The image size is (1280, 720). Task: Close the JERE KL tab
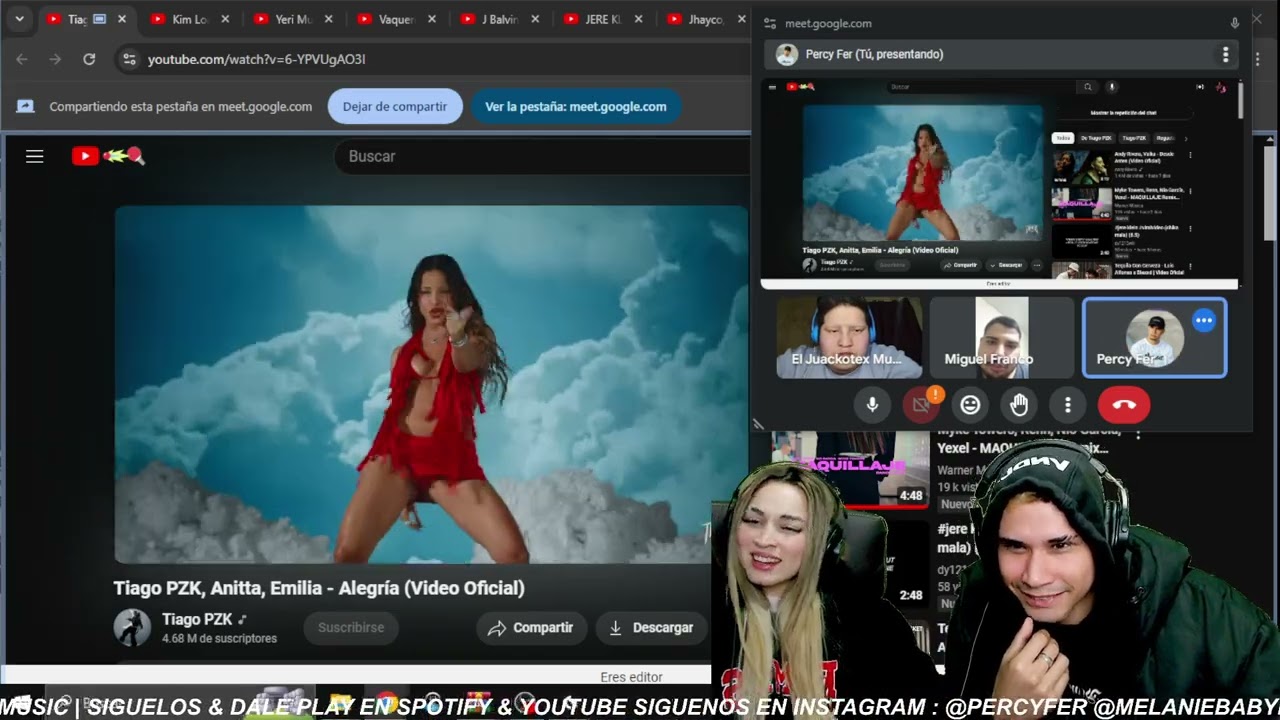637,19
